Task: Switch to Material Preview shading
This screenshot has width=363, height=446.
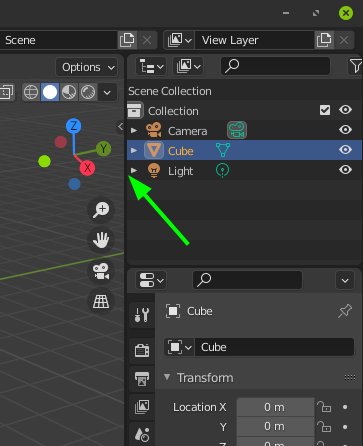Action: point(69,92)
